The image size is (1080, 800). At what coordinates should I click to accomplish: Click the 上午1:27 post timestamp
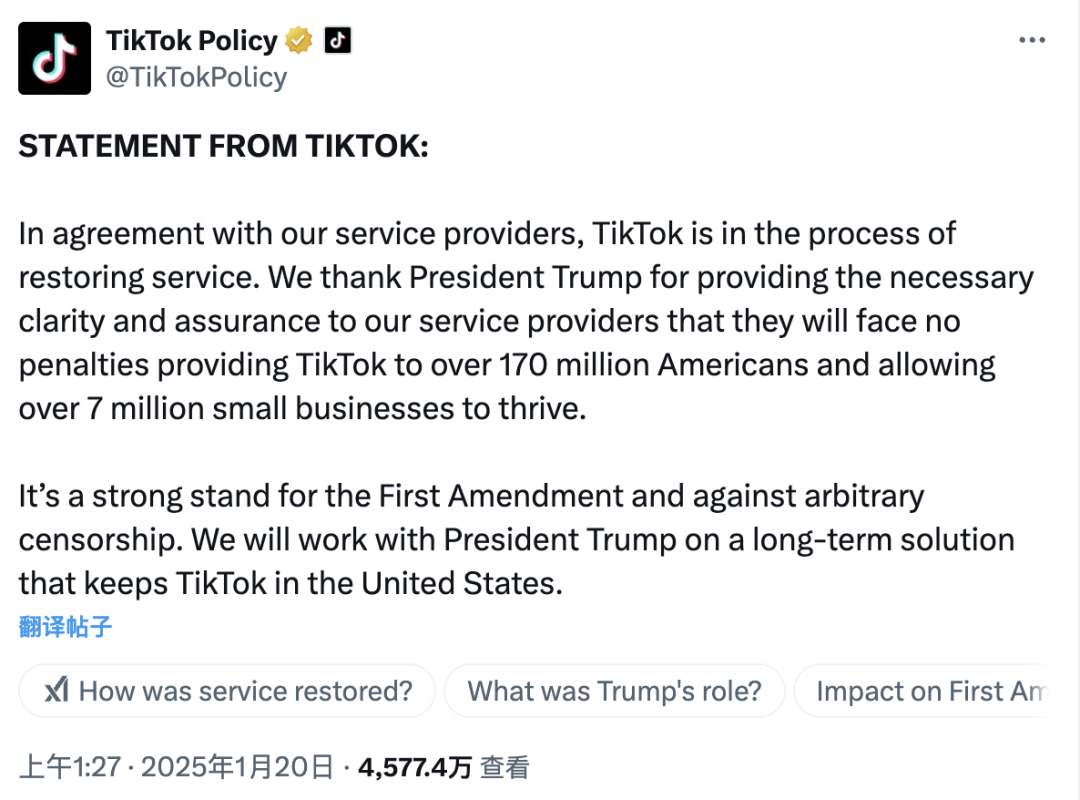(x=70, y=767)
